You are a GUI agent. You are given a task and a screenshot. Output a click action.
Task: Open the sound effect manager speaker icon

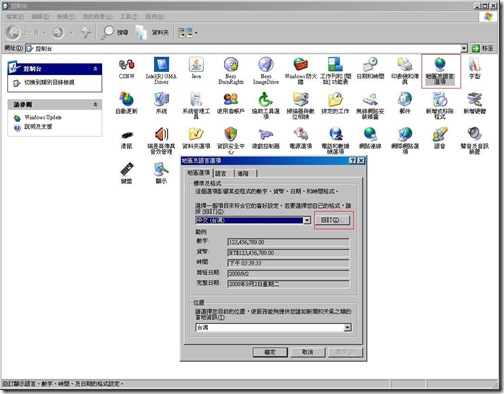(161, 140)
